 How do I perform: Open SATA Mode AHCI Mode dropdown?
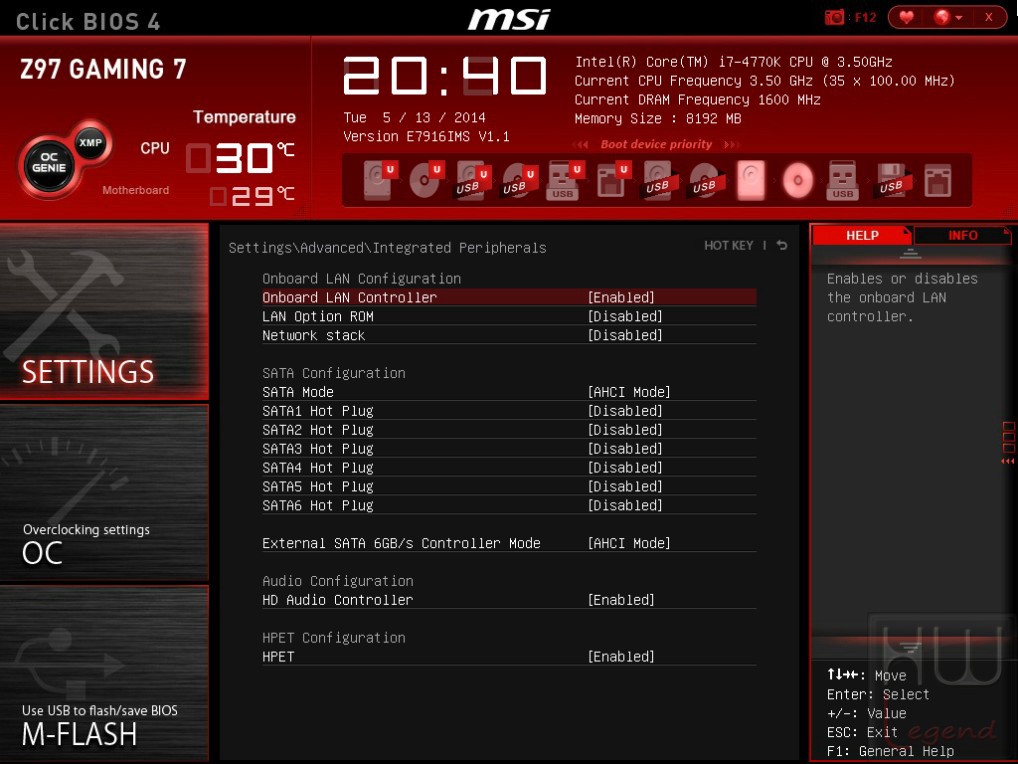click(x=629, y=392)
